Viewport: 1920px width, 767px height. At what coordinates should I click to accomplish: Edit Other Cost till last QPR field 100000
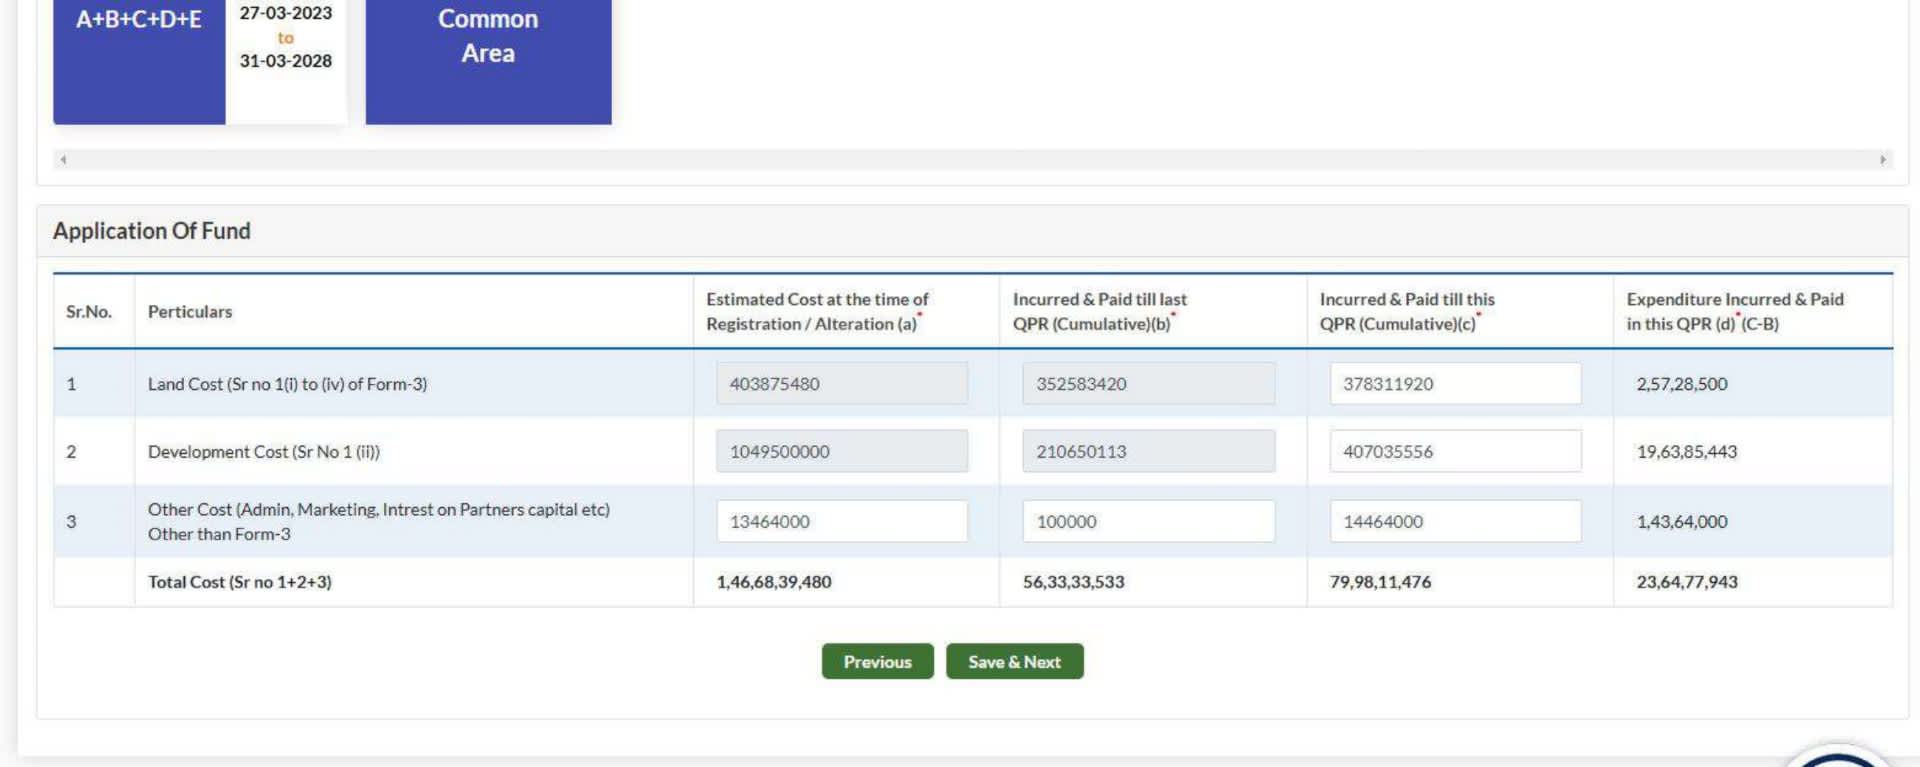pyautogui.click(x=1148, y=521)
